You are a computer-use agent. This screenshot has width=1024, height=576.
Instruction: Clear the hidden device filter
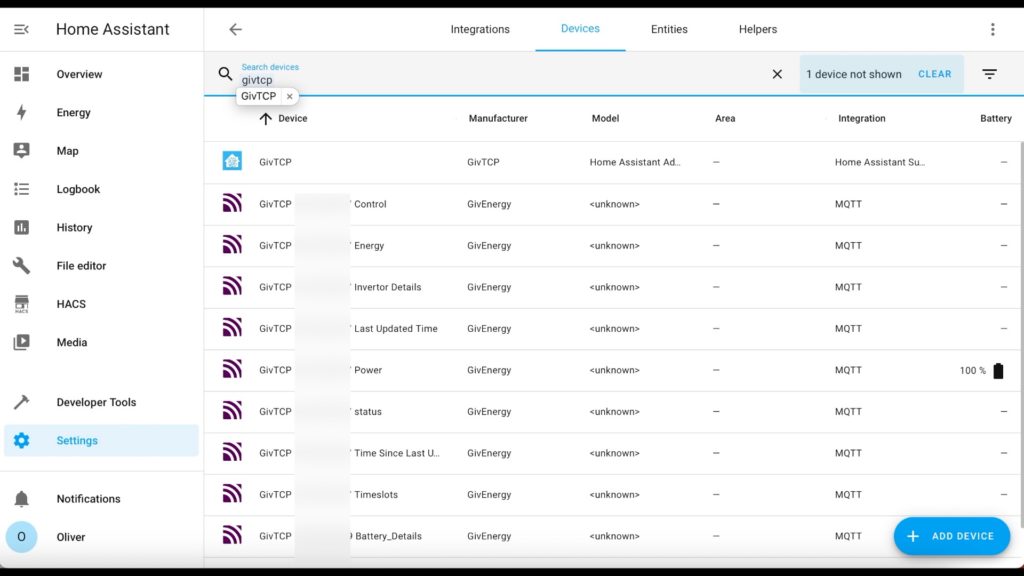pyautogui.click(x=935, y=74)
